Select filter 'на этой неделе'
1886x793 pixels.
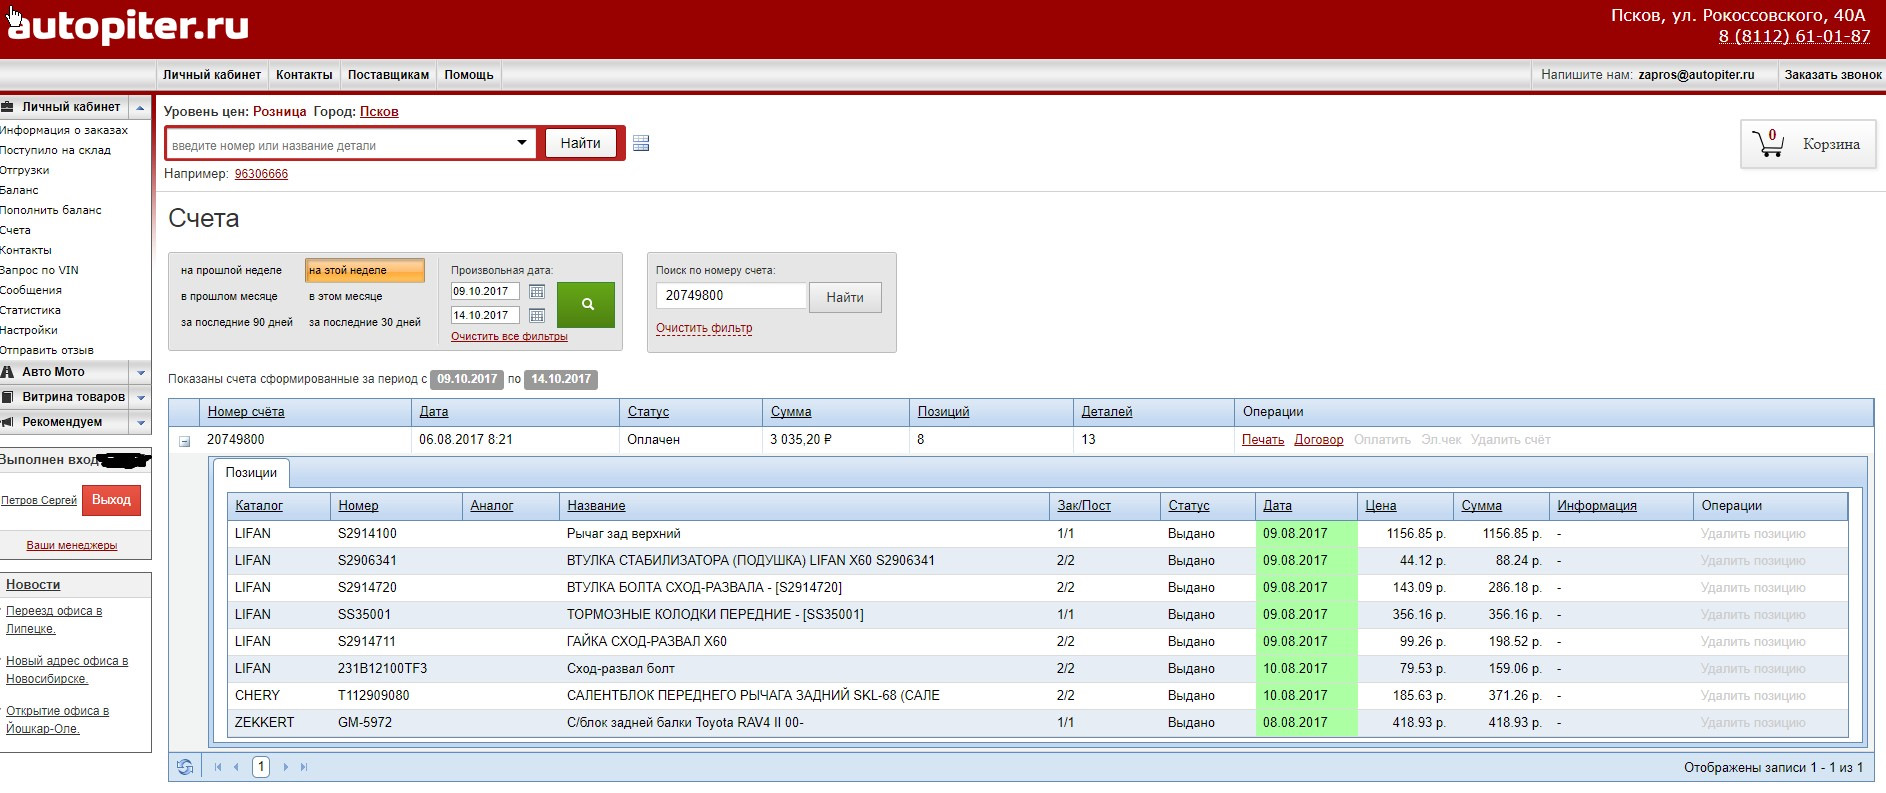pyautogui.click(x=365, y=270)
